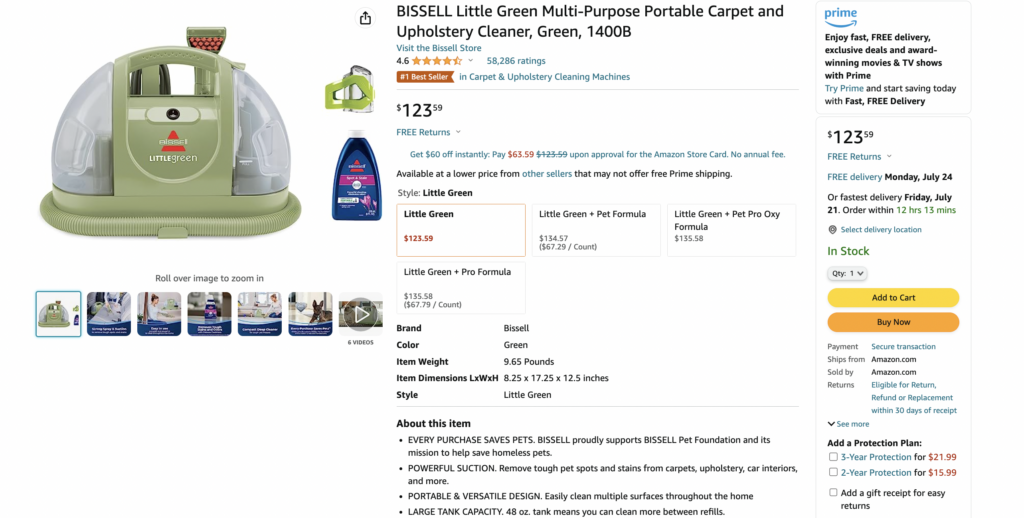
Task: Select Little Green + Pro Formula style
Action: click(x=461, y=288)
